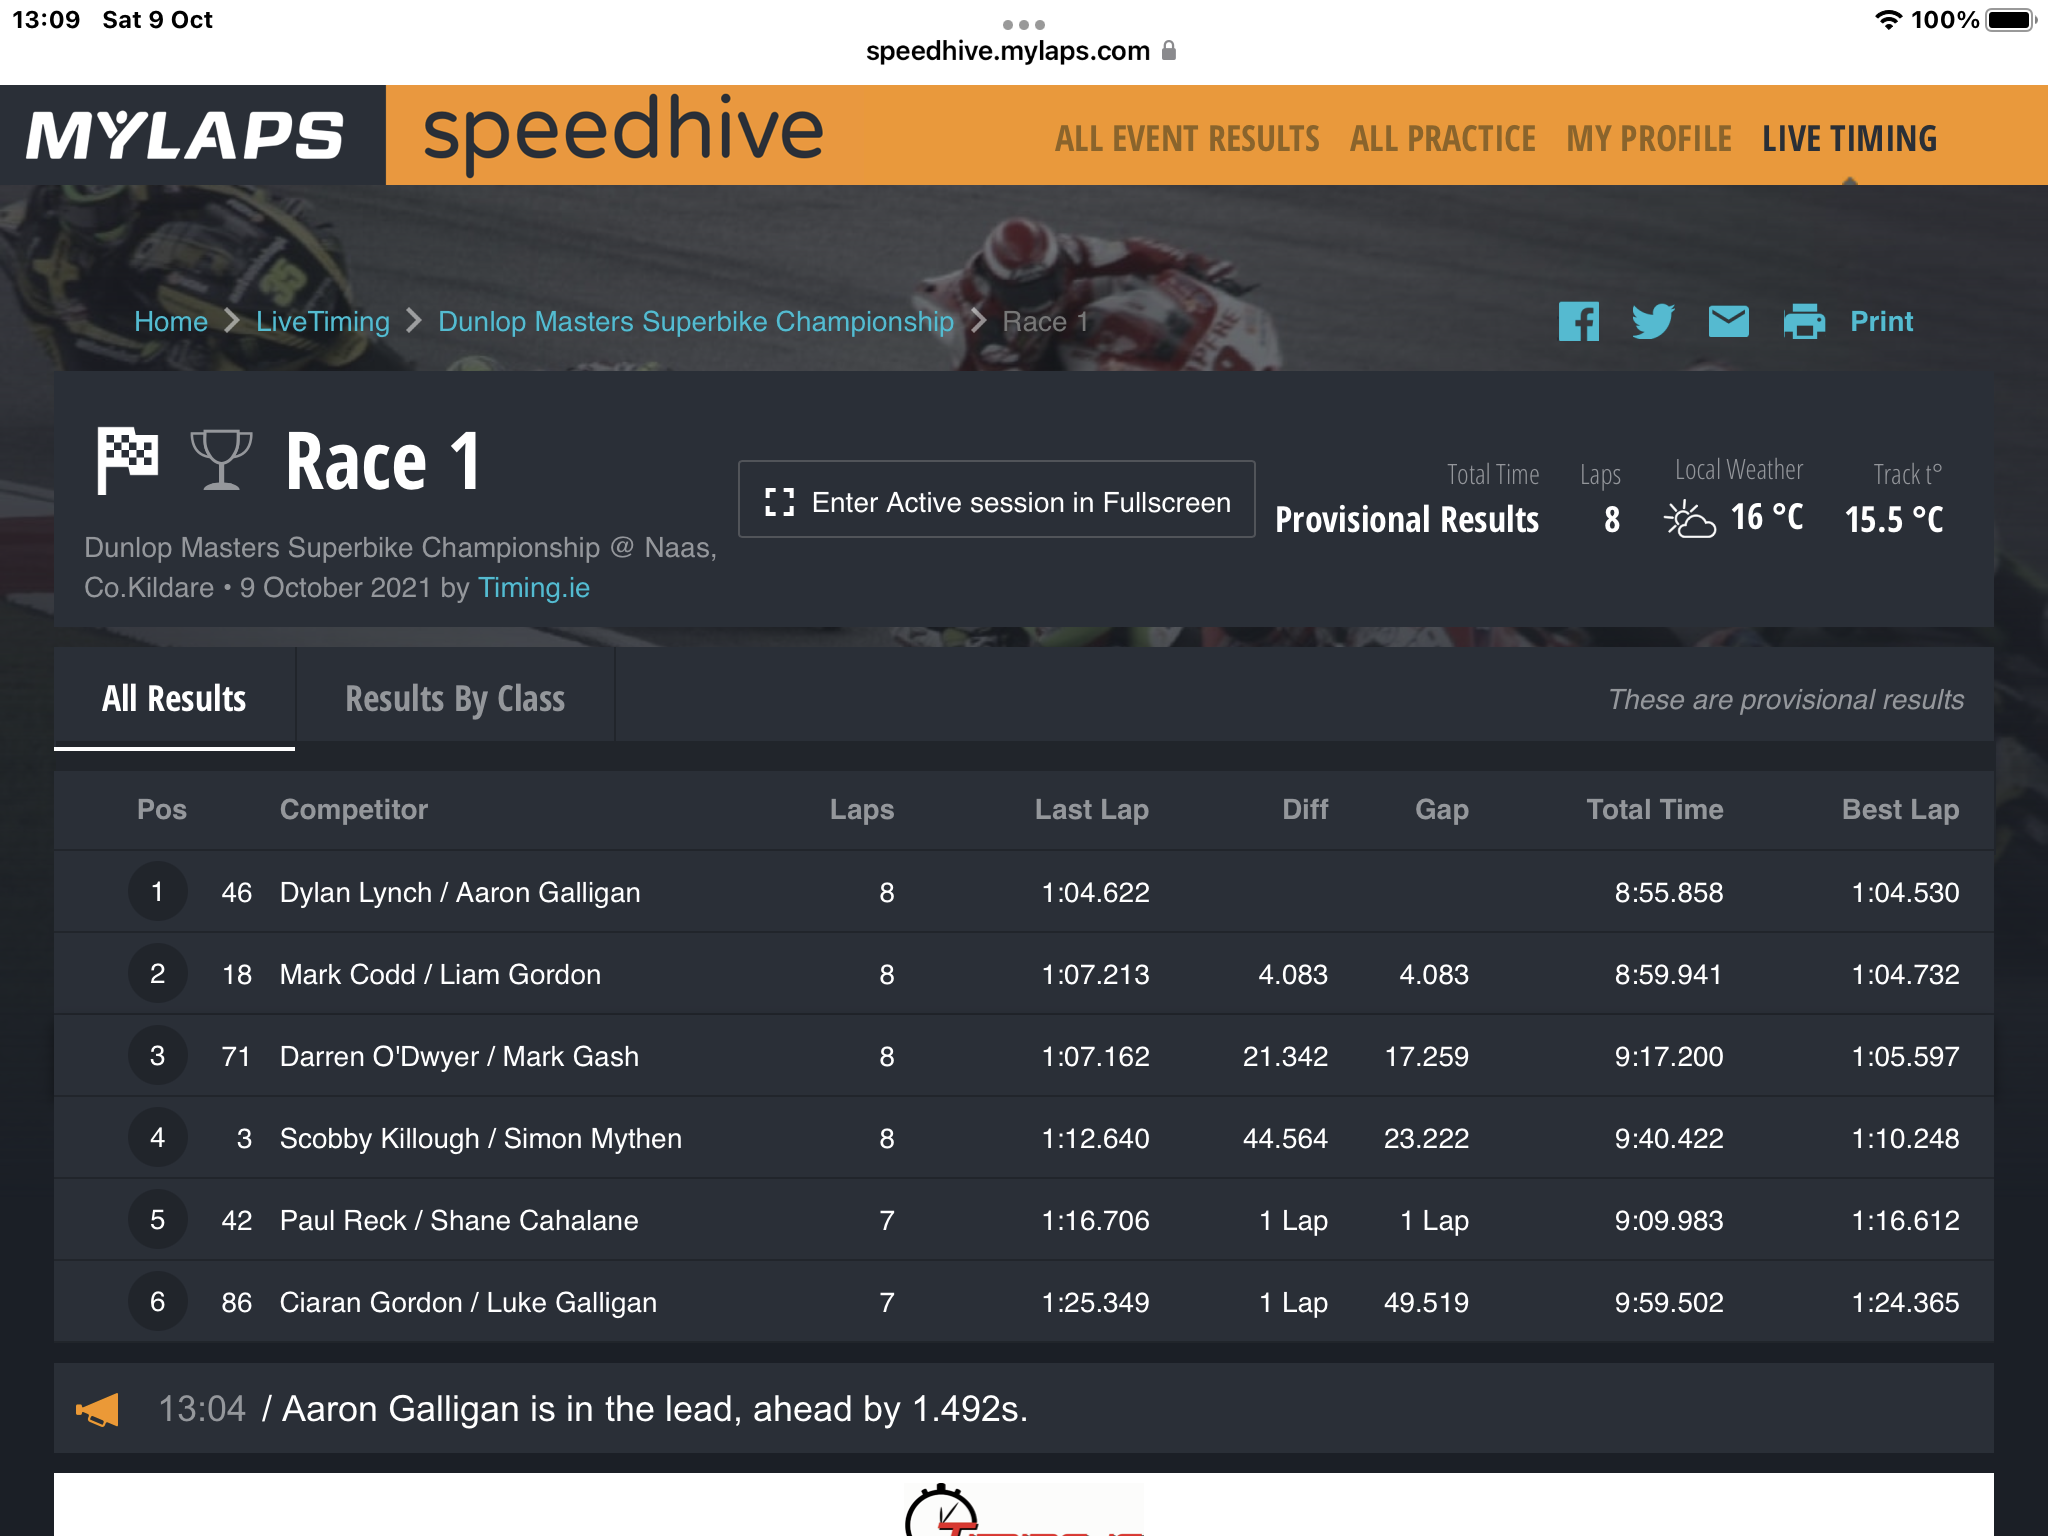The height and width of the screenshot is (1536, 2048).
Task: Select Darren O'Dwyer / Mark Gash row
Action: point(1024,1056)
